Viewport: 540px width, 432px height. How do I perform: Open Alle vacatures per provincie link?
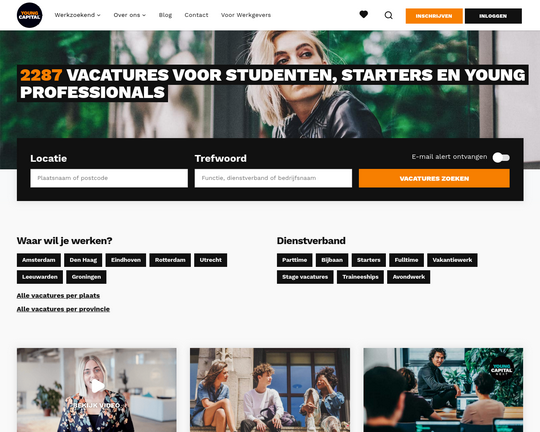(x=63, y=309)
